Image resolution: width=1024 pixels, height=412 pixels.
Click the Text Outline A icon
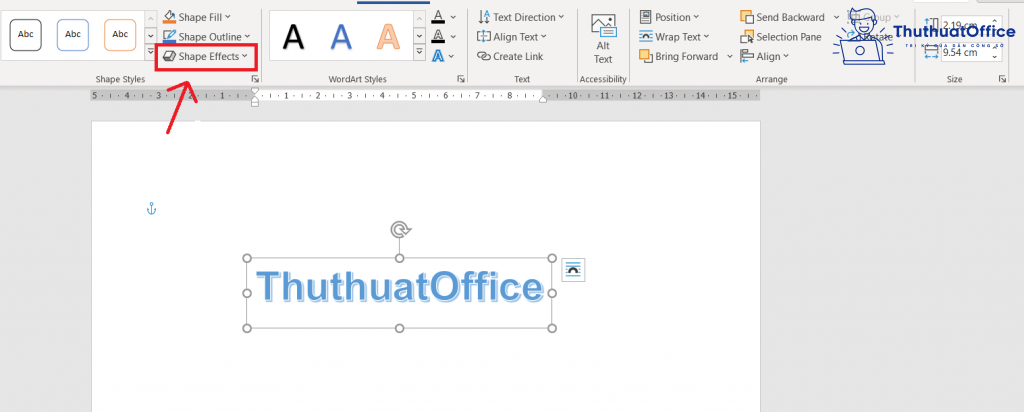(x=438, y=37)
